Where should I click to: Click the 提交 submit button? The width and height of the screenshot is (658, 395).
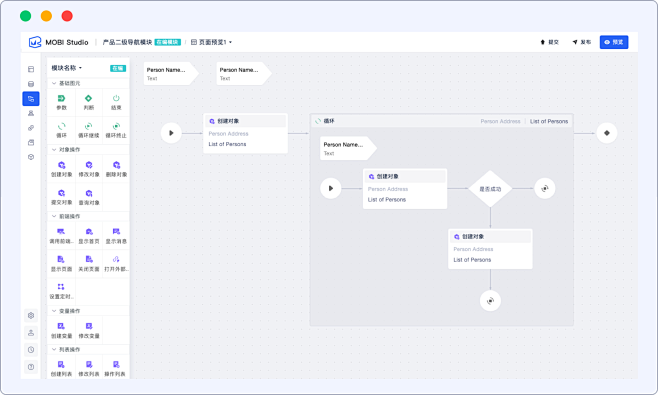pyautogui.click(x=550, y=42)
